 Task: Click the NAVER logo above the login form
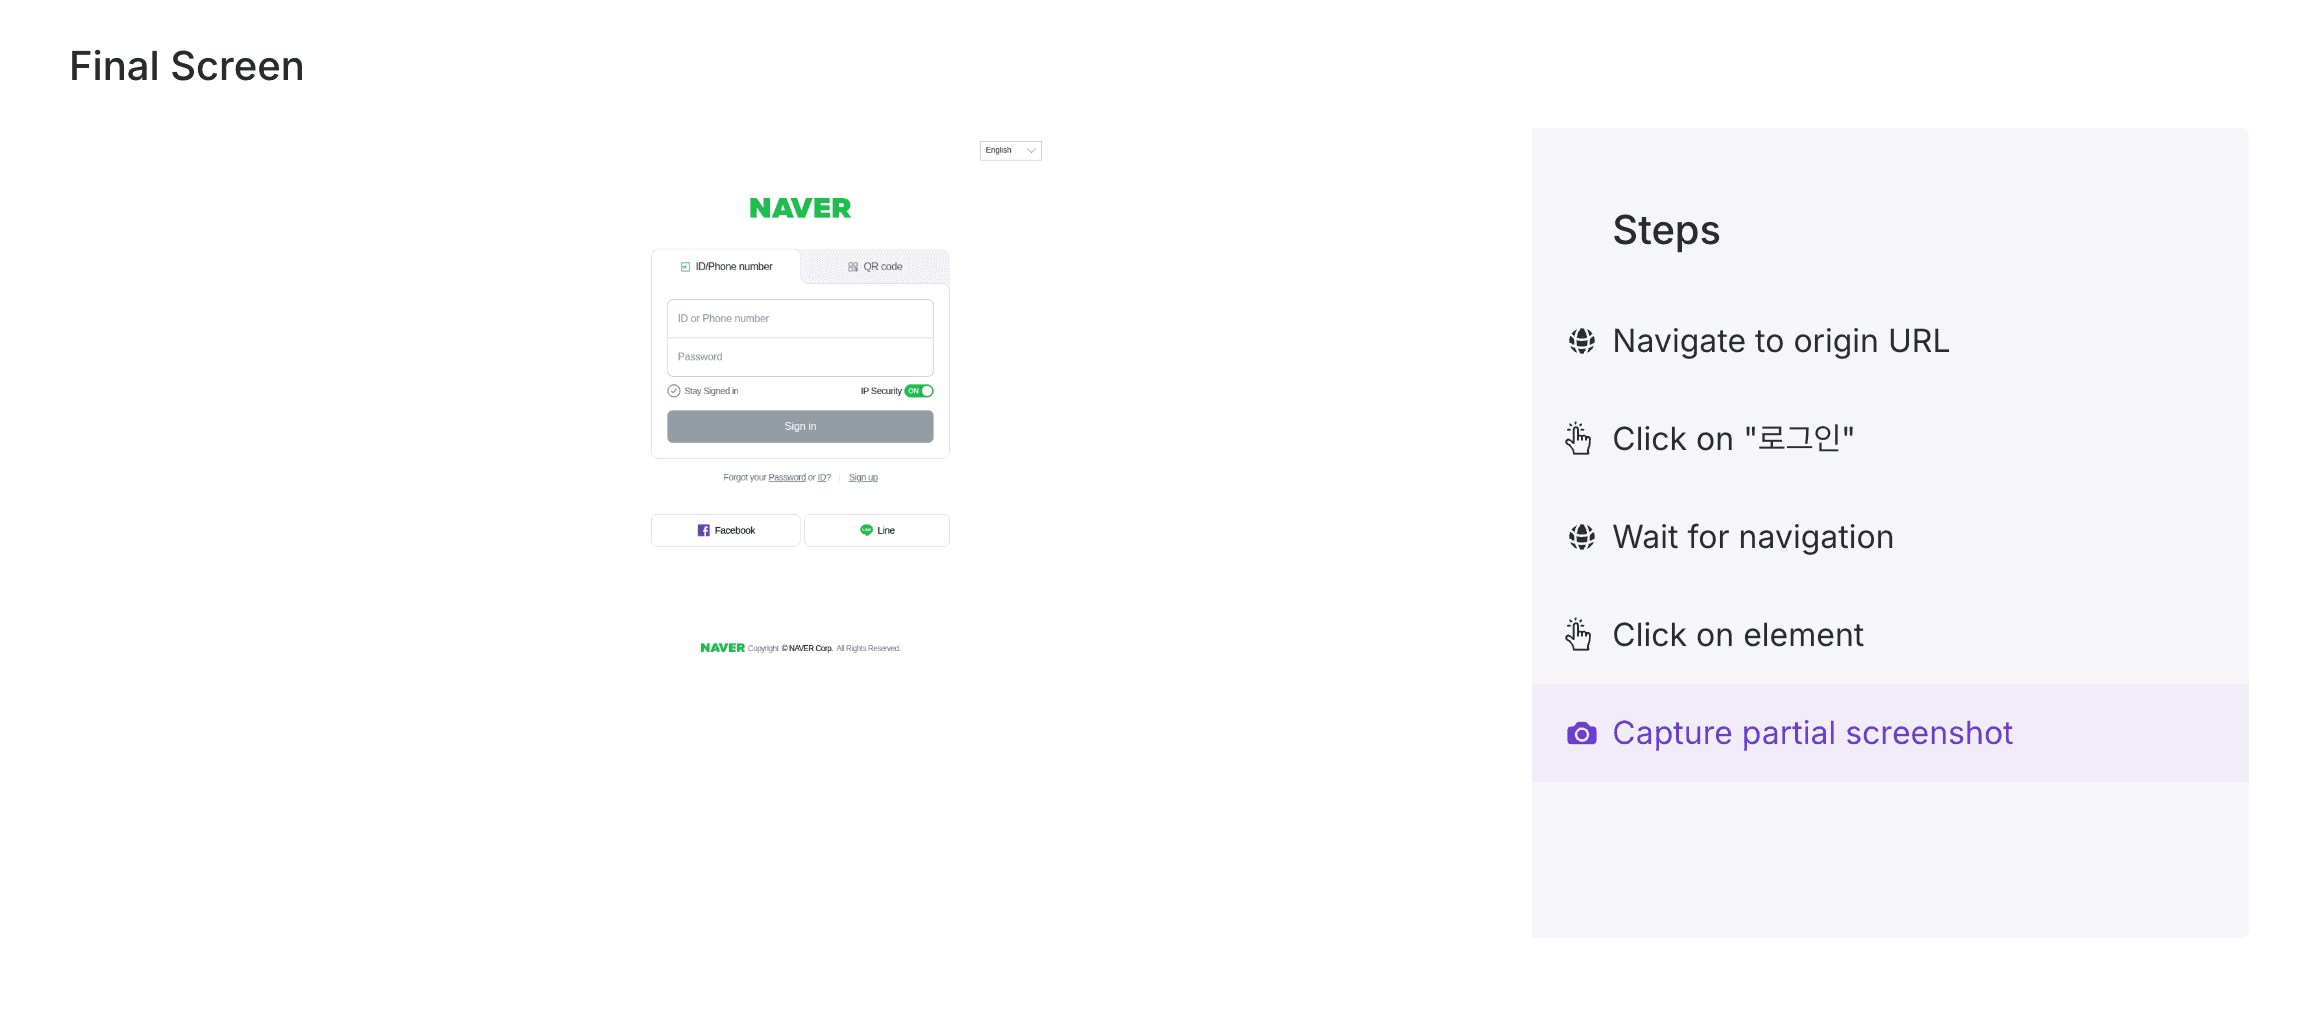pyautogui.click(x=800, y=208)
